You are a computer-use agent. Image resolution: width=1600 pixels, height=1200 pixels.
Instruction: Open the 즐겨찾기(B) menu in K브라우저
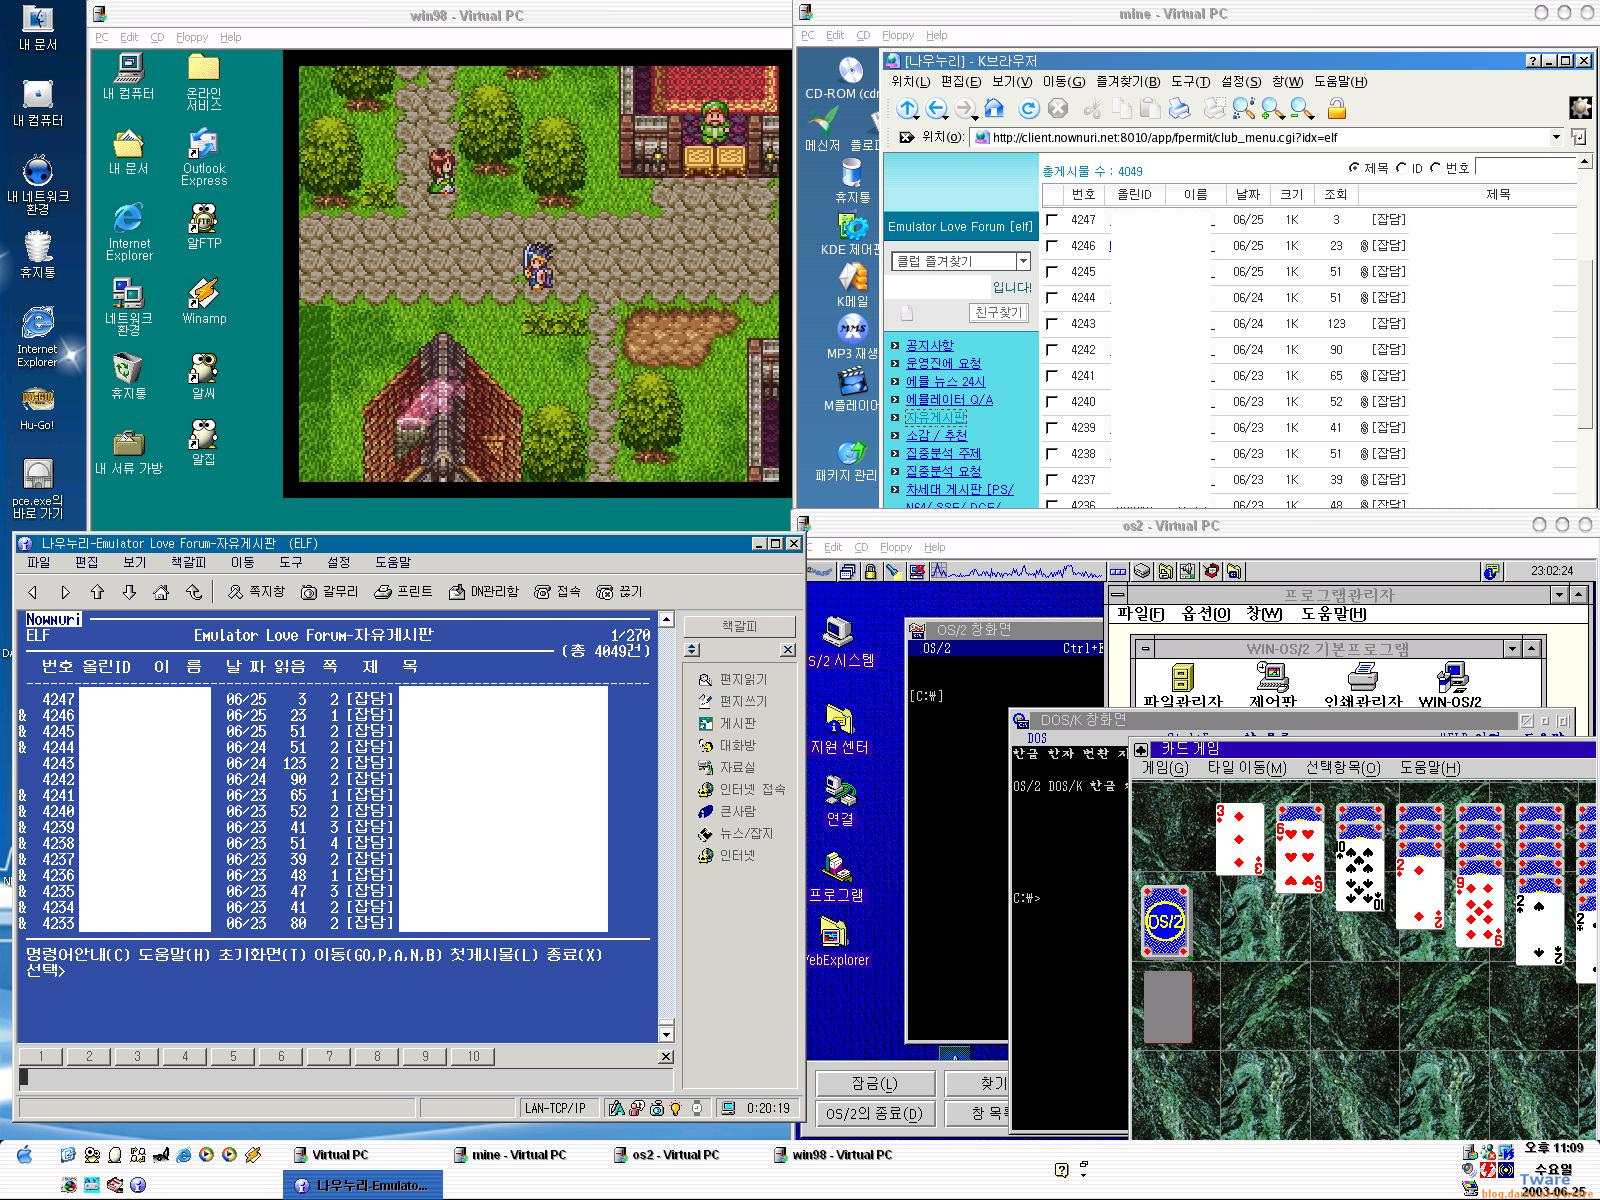[1128, 82]
